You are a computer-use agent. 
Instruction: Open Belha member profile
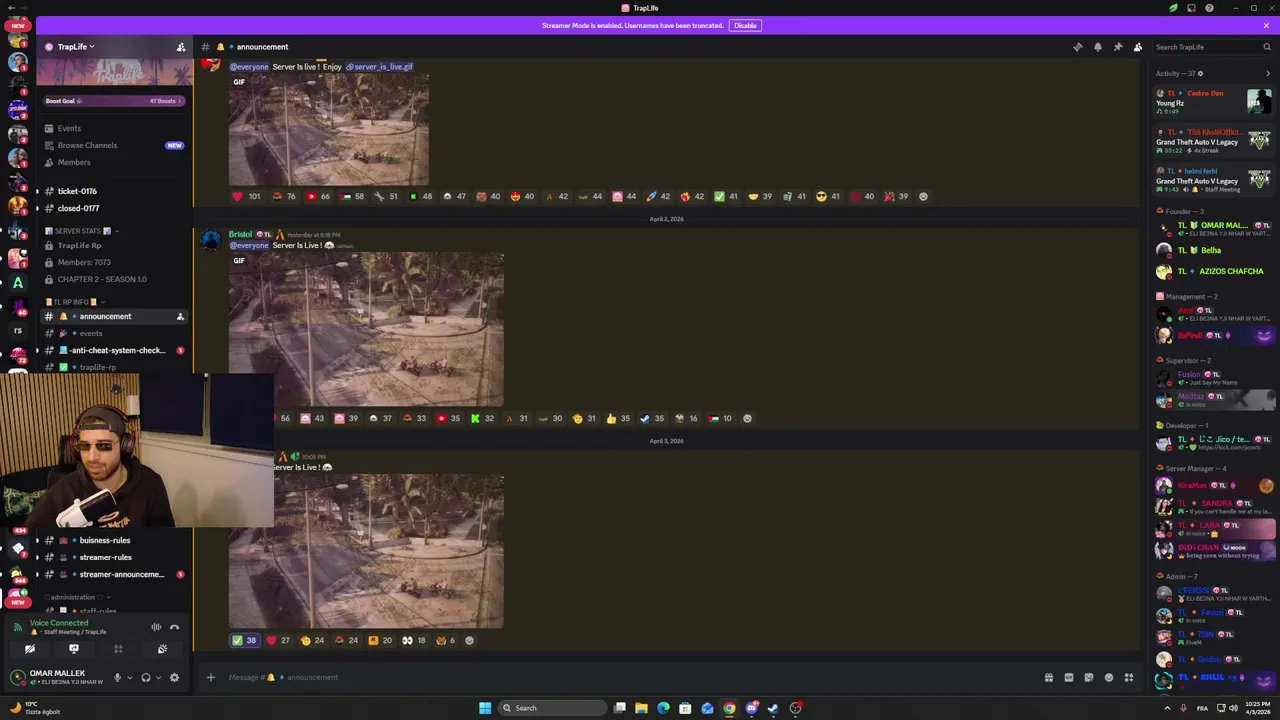pyautogui.click(x=1214, y=250)
